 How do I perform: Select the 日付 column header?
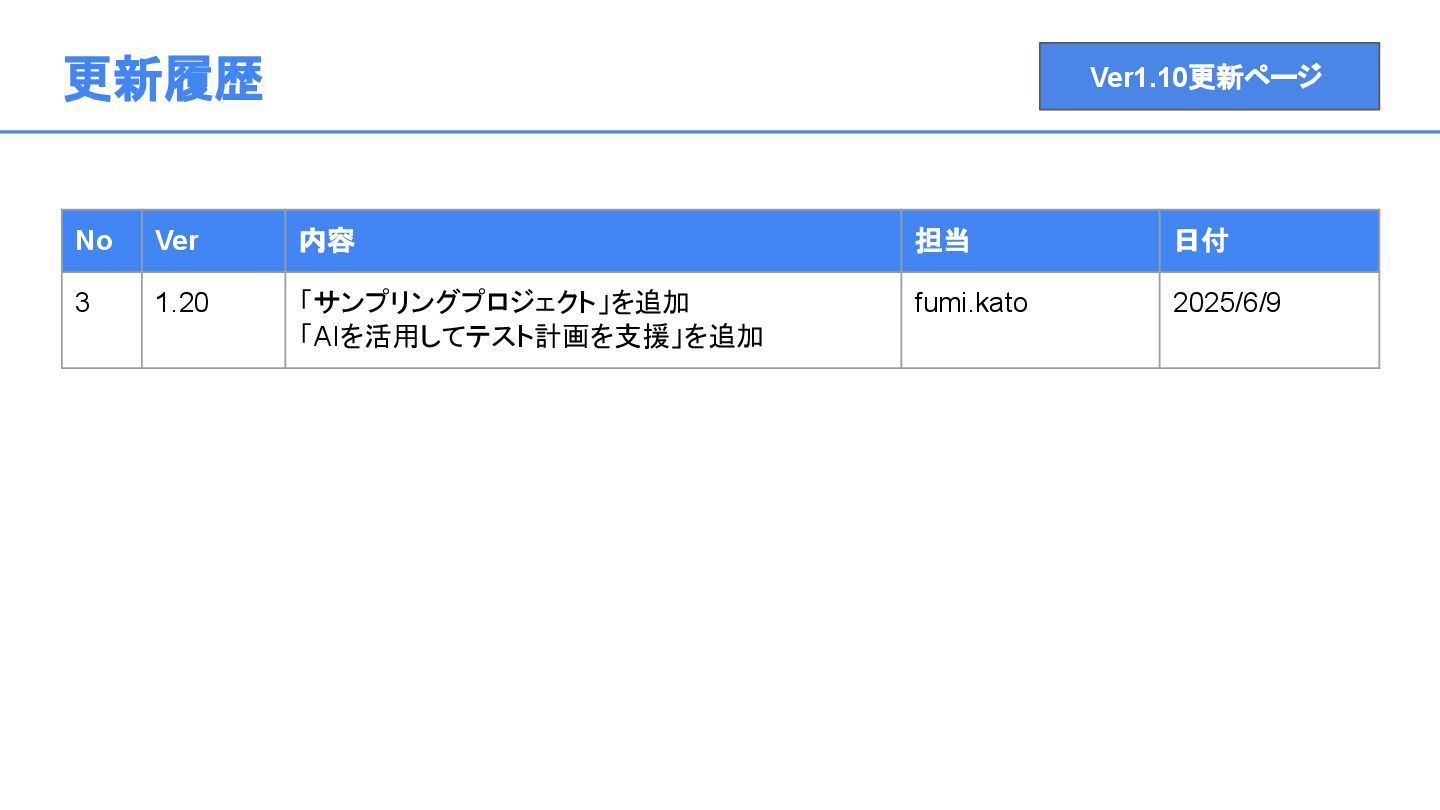click(1201, 241)
